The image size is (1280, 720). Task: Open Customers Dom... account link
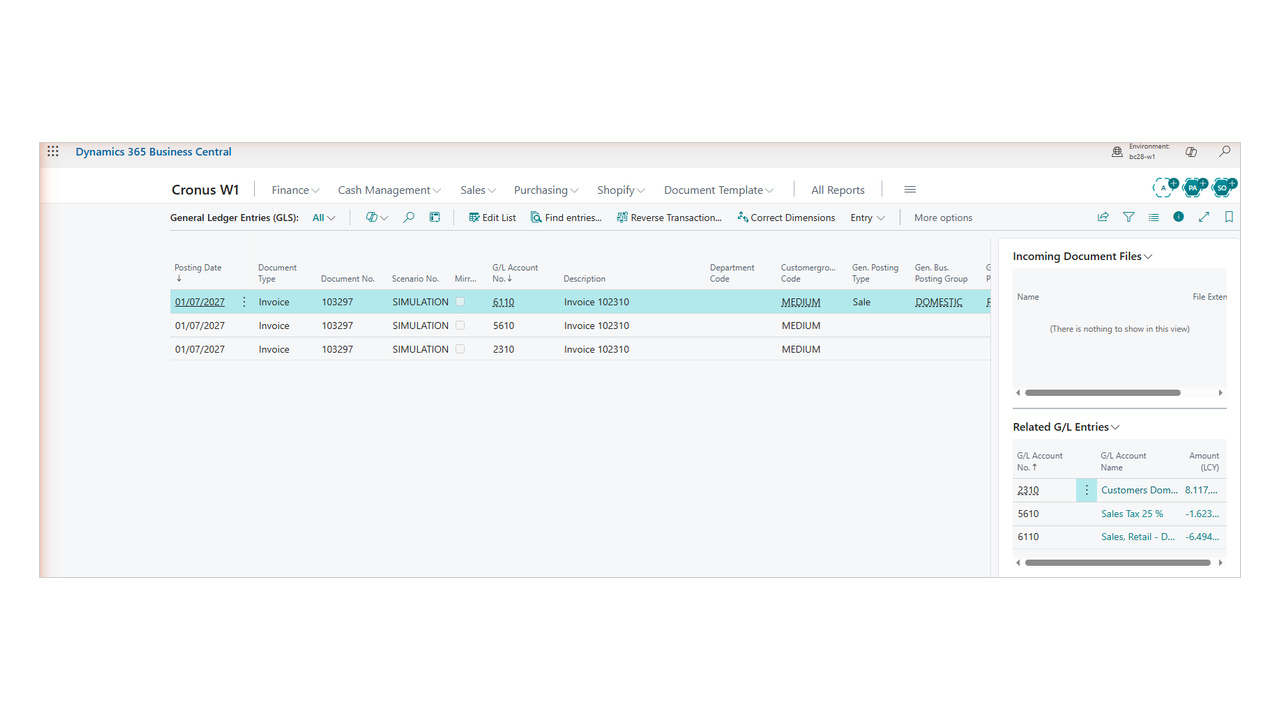(x=1139, y=490)
